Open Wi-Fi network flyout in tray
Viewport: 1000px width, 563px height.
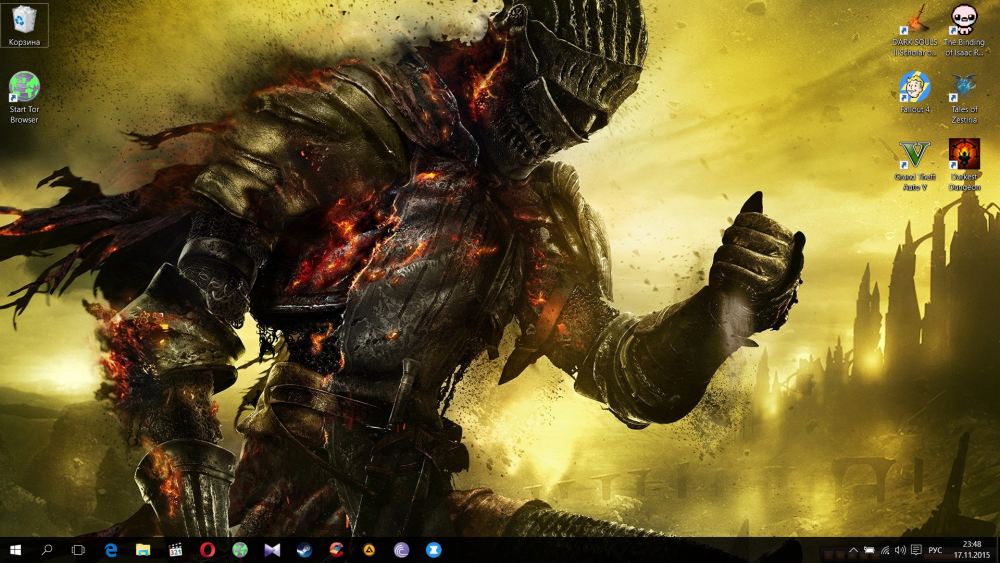(x=885, y=550)
